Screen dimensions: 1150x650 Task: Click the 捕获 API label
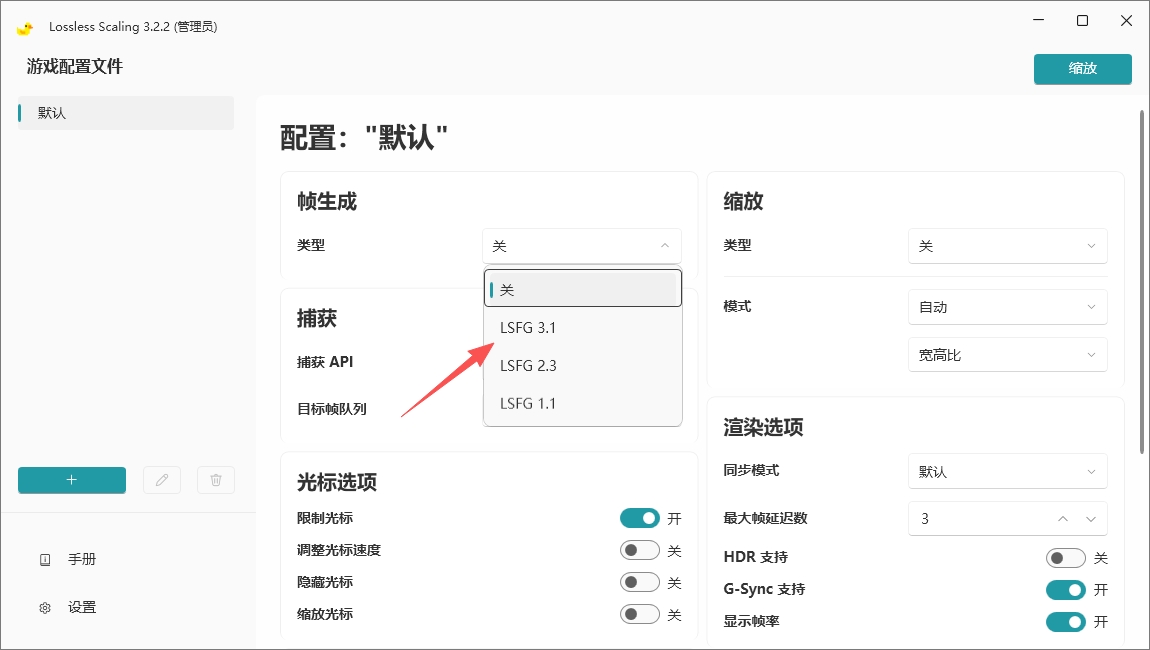325,362
